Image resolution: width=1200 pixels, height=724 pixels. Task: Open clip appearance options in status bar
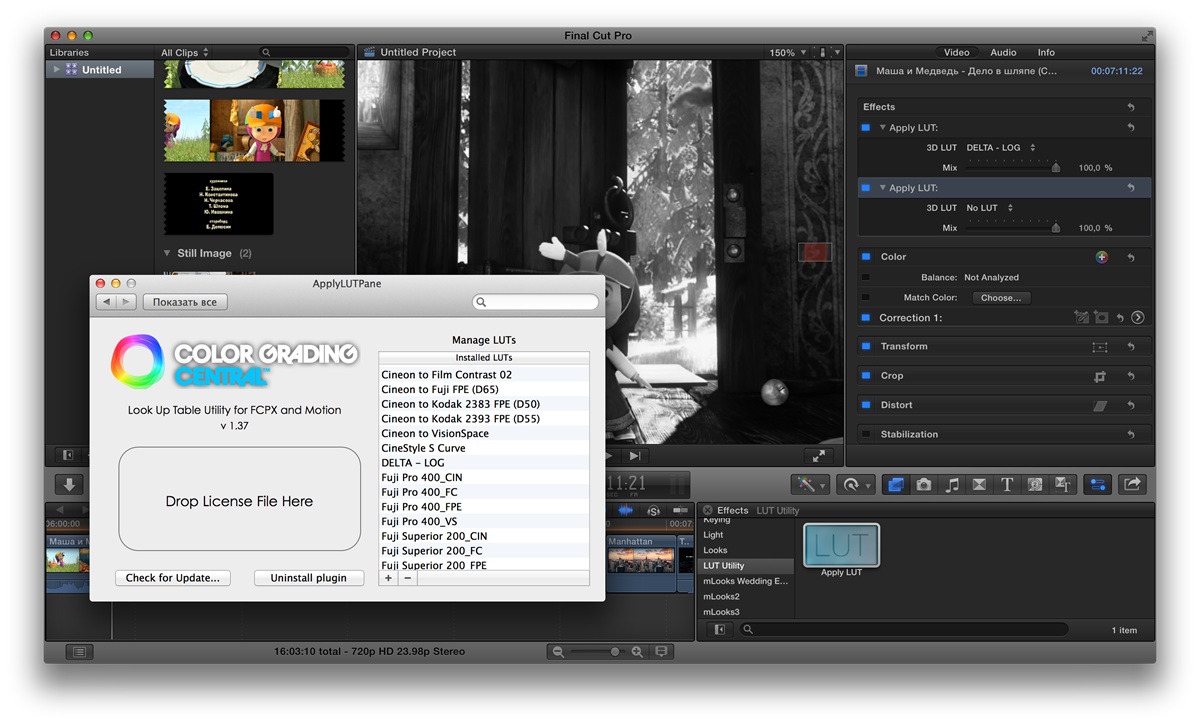click(660, 652)
